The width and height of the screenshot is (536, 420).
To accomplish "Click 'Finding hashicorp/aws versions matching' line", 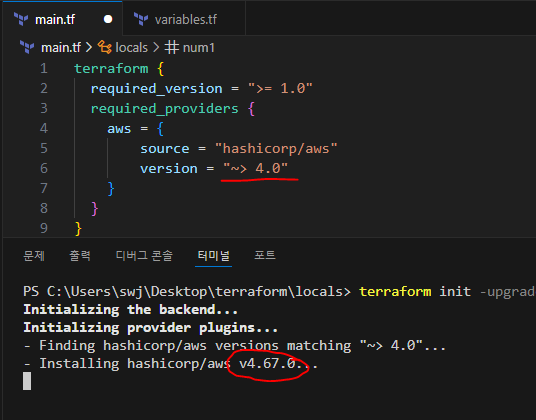I will pyautogui.click(x=234, y=346).
